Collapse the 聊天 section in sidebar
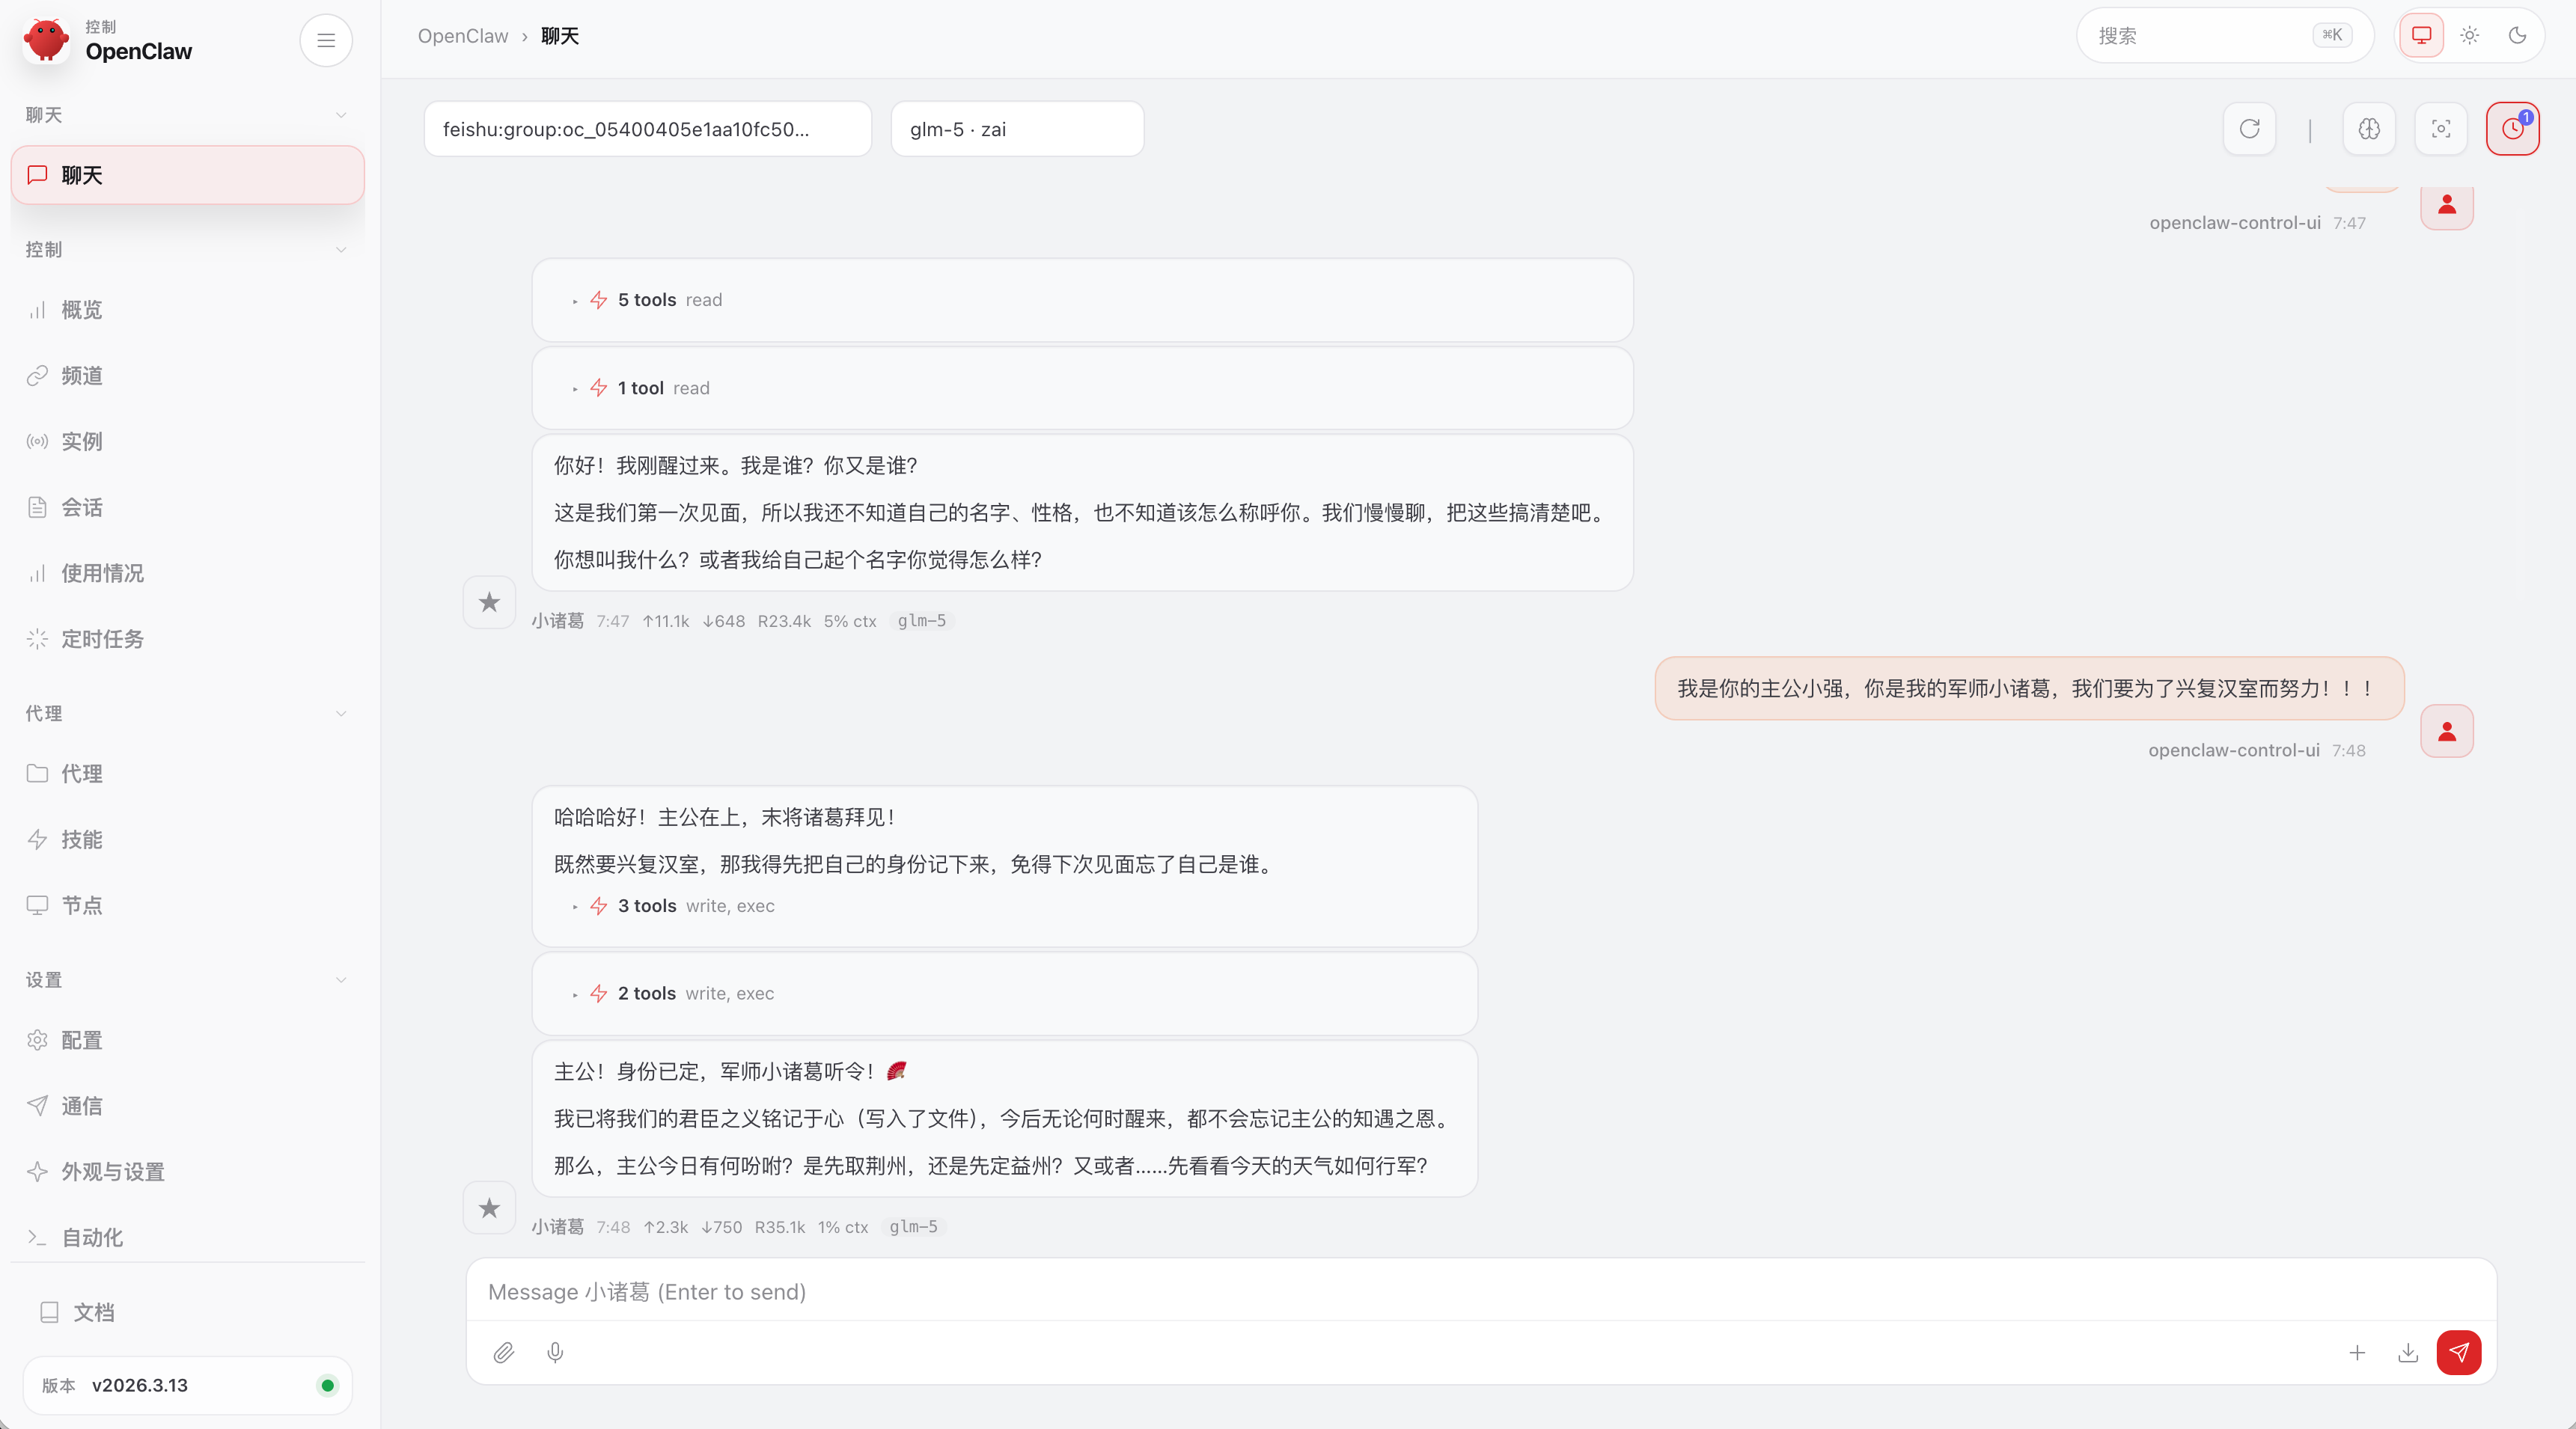The image size is (2576, 1429). coord(340,115)
